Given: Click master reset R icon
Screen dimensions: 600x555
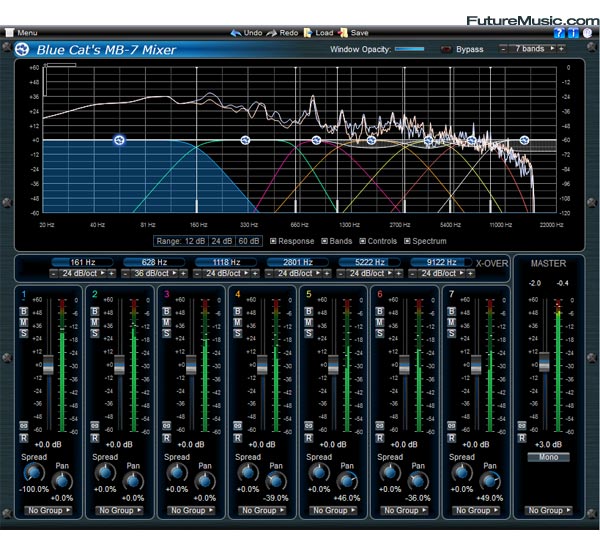Looking at the screenshot, I should pyautogui.click(x=522, y=438).
